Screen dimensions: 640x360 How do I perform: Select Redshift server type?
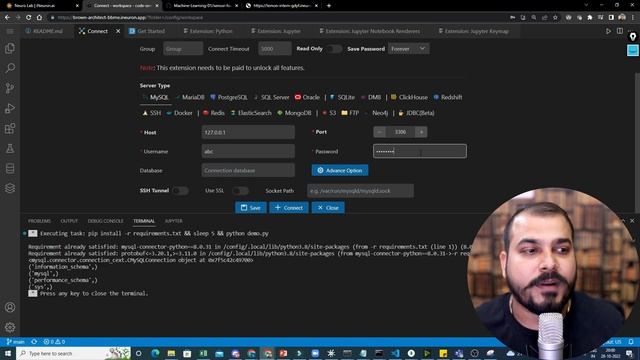[448, 97]
